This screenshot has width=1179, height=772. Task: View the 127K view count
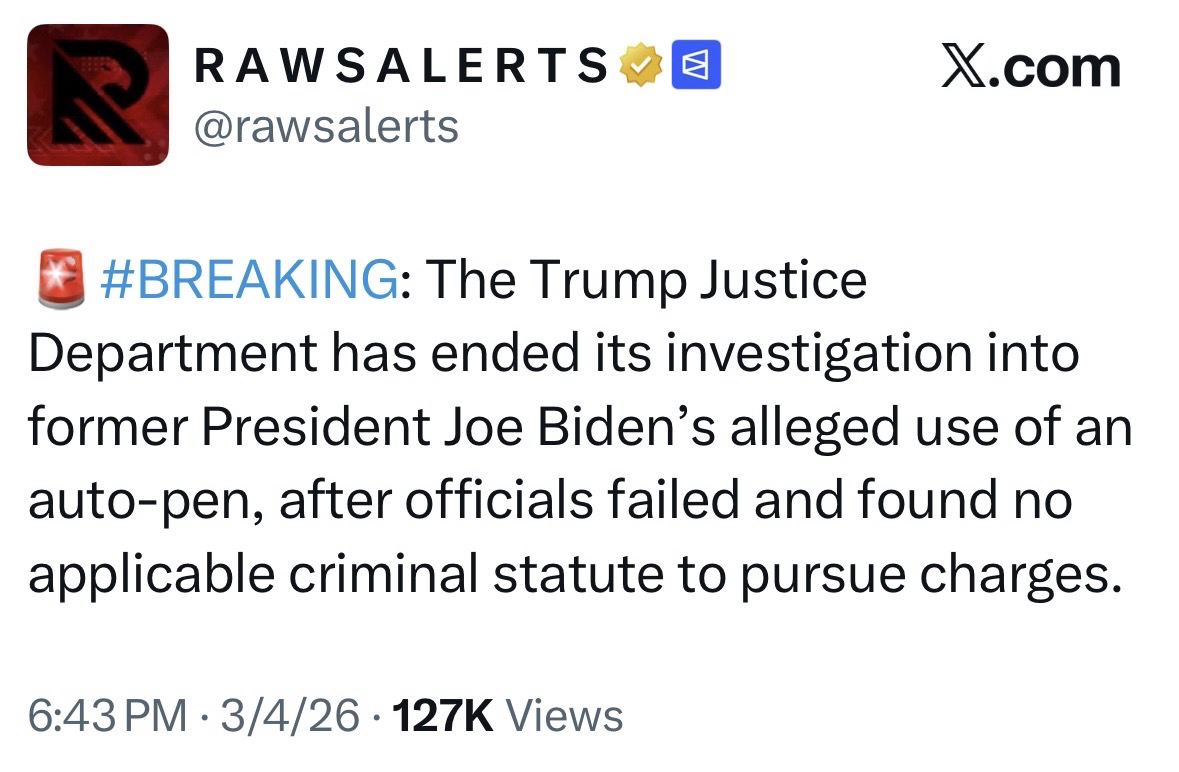point(443,716)
